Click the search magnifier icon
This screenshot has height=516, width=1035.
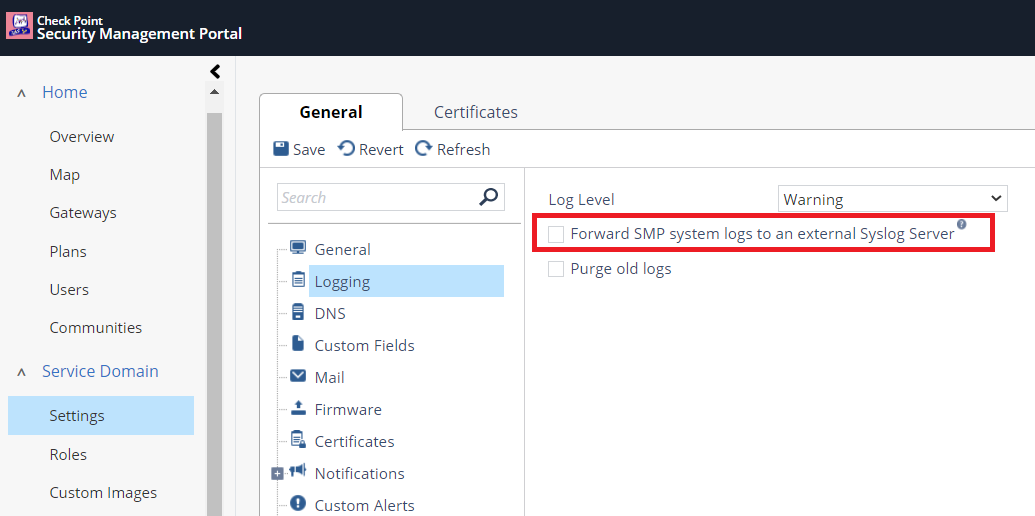coord(488,197)
